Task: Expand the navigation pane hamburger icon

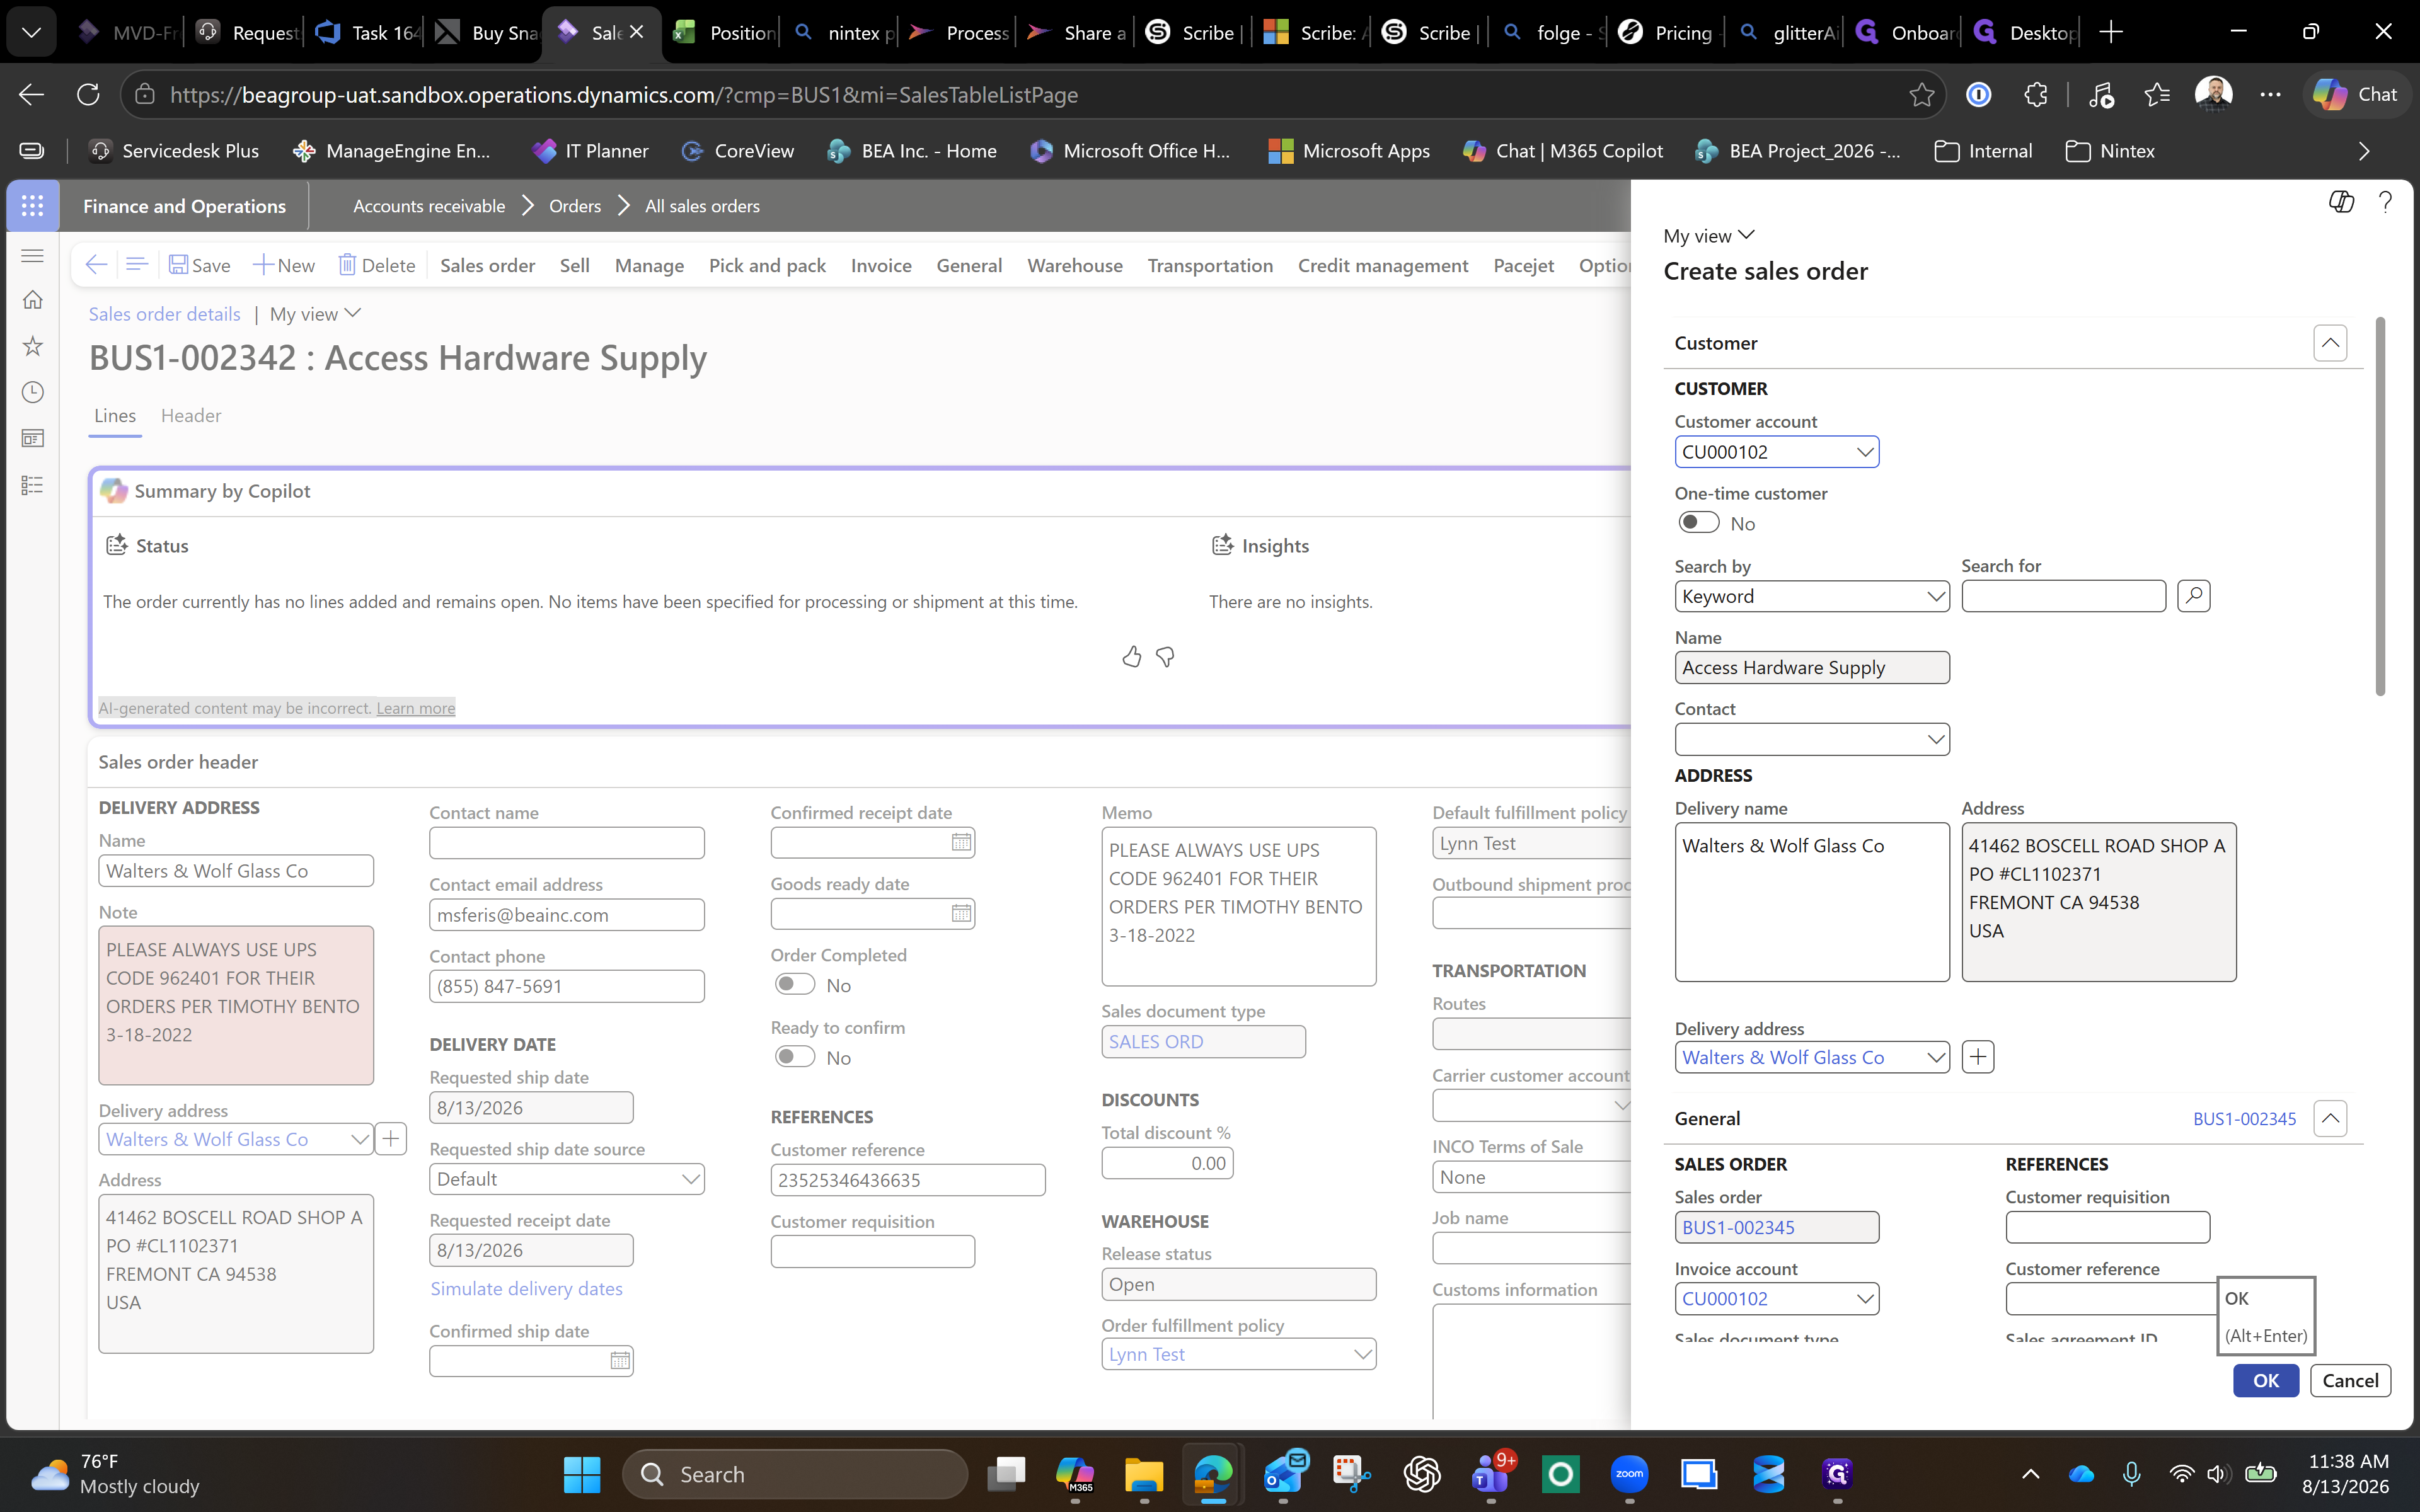Action: pos(32,256)
